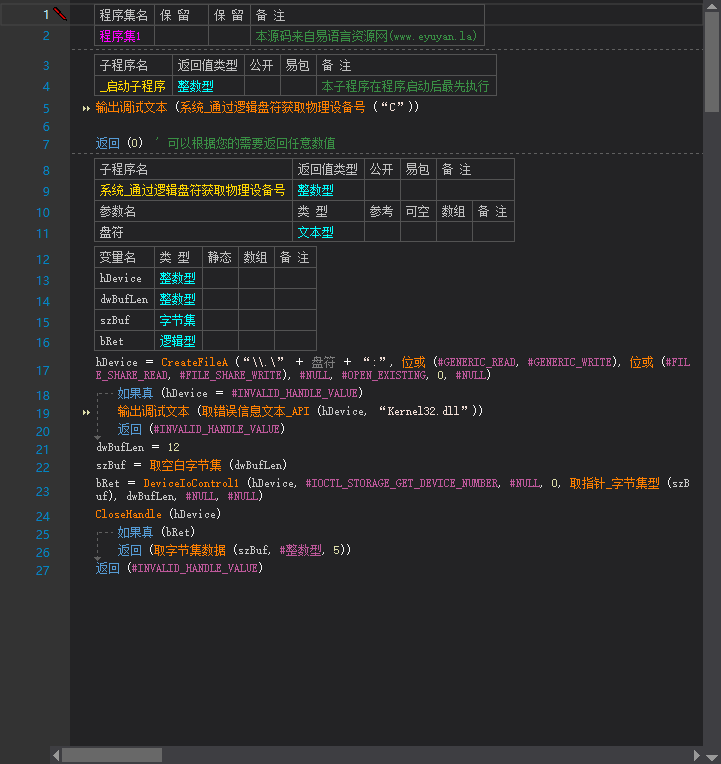Screen dimensions: 721x764
Task: Click CloseHandle (hDevice) statement
Action: 158,514
